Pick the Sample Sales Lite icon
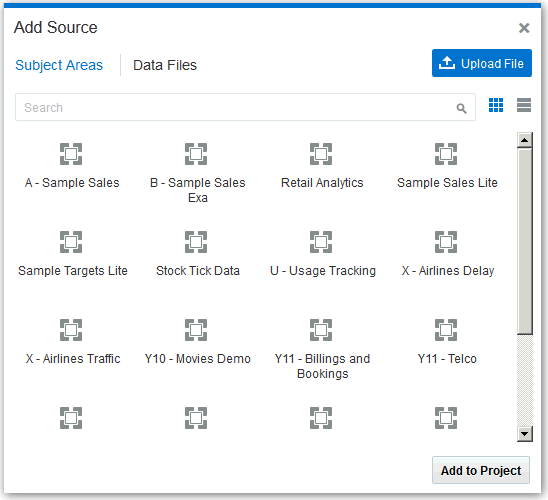Image resolution: width=548 pixels, height=500 pixels. point(446,154)
